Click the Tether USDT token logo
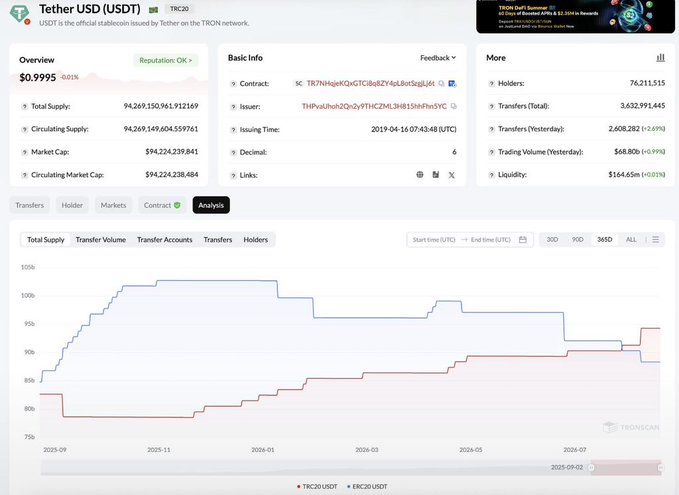The height and width of the screenshot is (495, 679). coord(19,13)
